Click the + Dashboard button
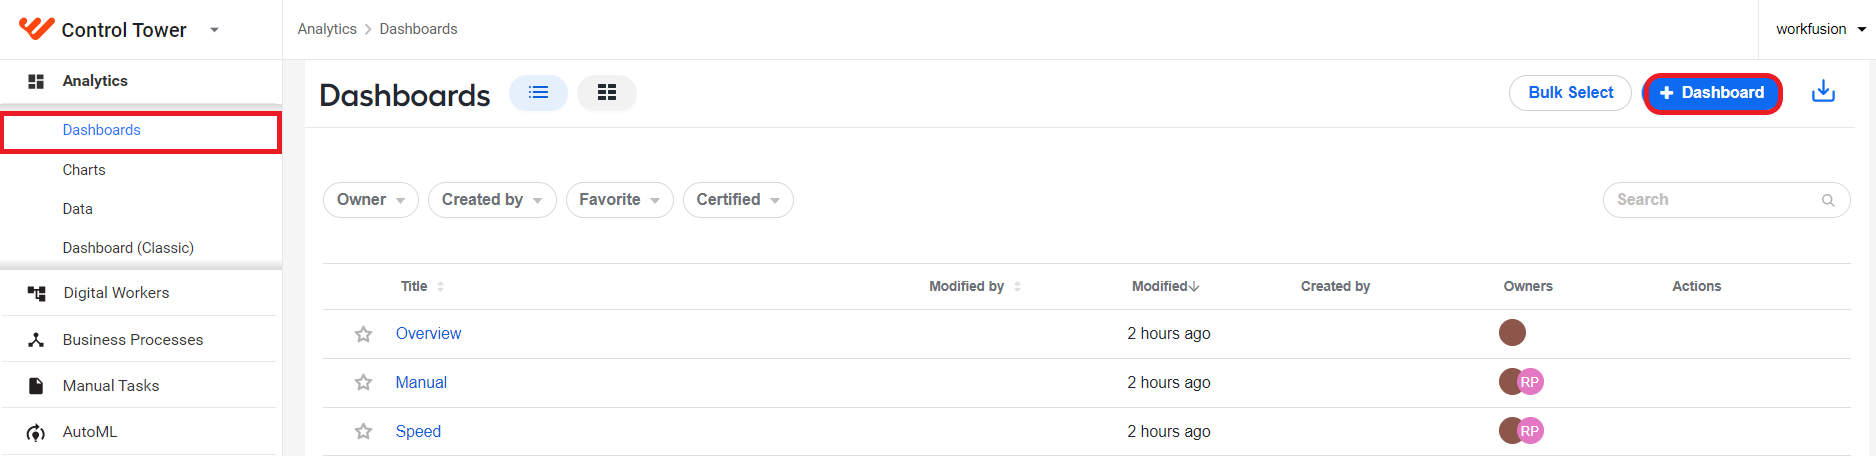The height and width of the screenshot is (456, 1876). [x=1712, y=93]
